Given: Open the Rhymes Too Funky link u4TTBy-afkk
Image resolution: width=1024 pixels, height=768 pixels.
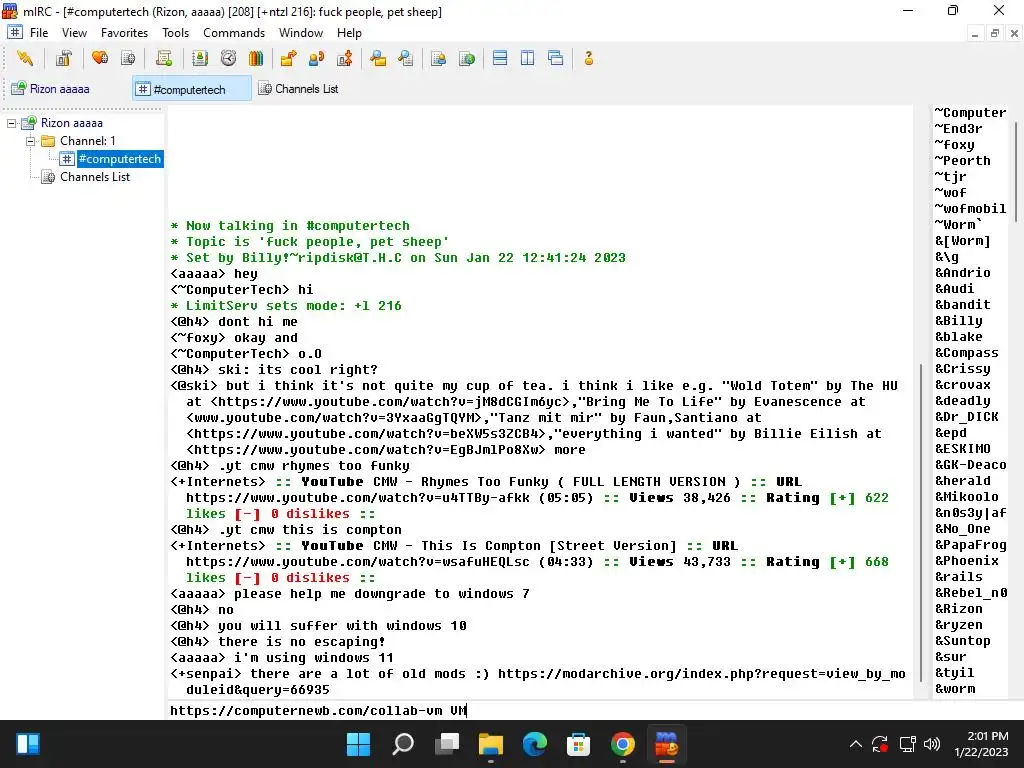Looking at the screenshot, I should tap(358, 498).
